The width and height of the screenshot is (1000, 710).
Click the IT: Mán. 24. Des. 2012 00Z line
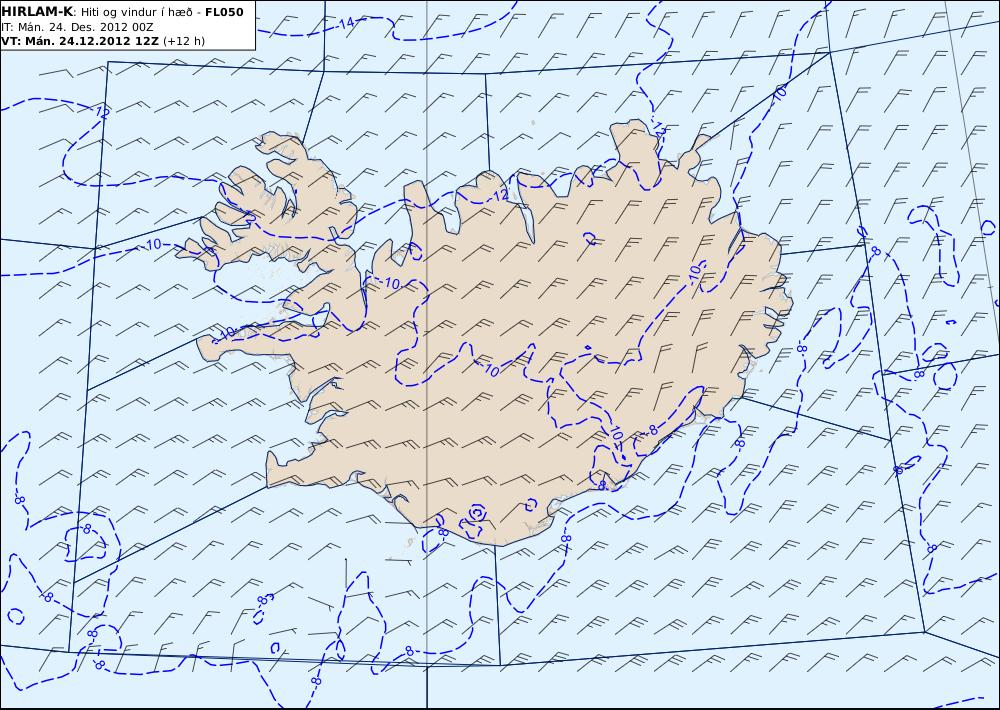pyautogui.click(x=77, y=27)
